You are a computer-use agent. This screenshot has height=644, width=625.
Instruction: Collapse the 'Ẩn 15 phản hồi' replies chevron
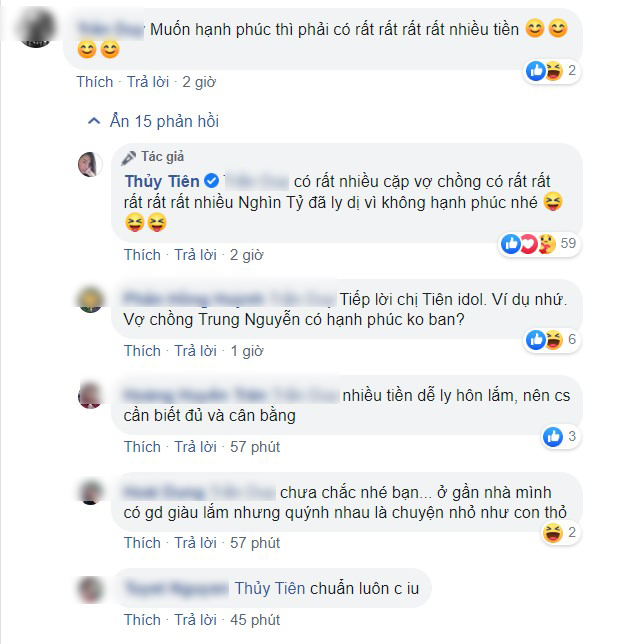tap(94, 121)
